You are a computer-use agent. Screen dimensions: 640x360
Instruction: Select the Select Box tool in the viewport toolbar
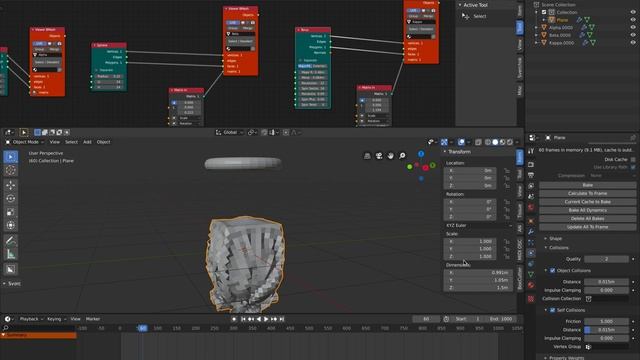point(11,157)
